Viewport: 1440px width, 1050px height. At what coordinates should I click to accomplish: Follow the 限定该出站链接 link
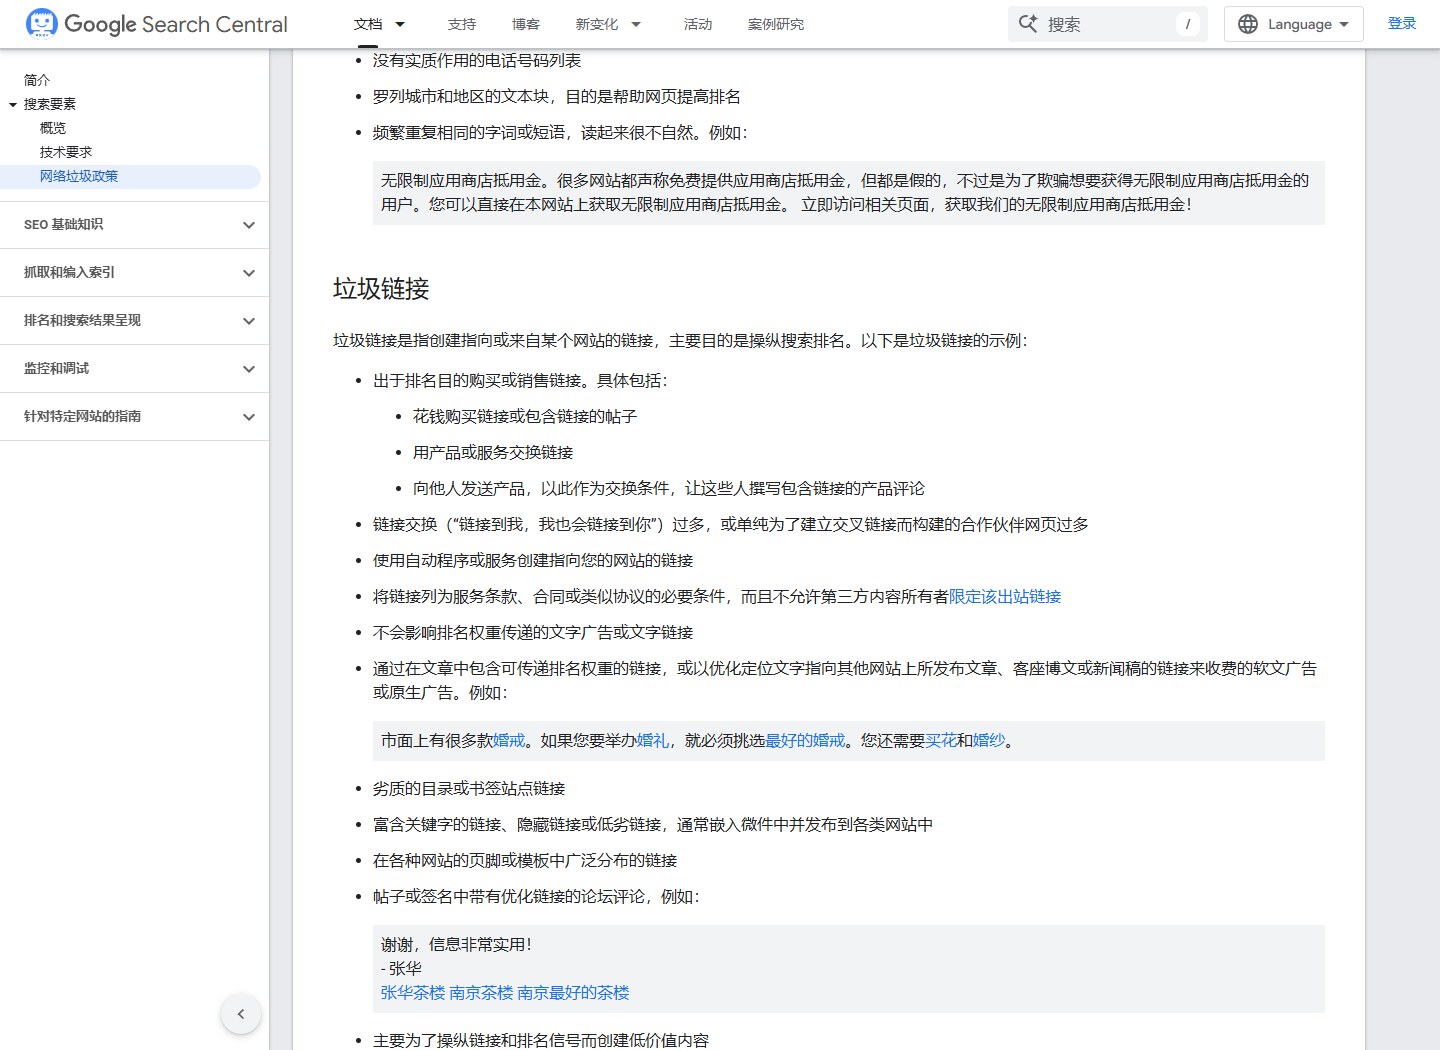(1005, 597)
